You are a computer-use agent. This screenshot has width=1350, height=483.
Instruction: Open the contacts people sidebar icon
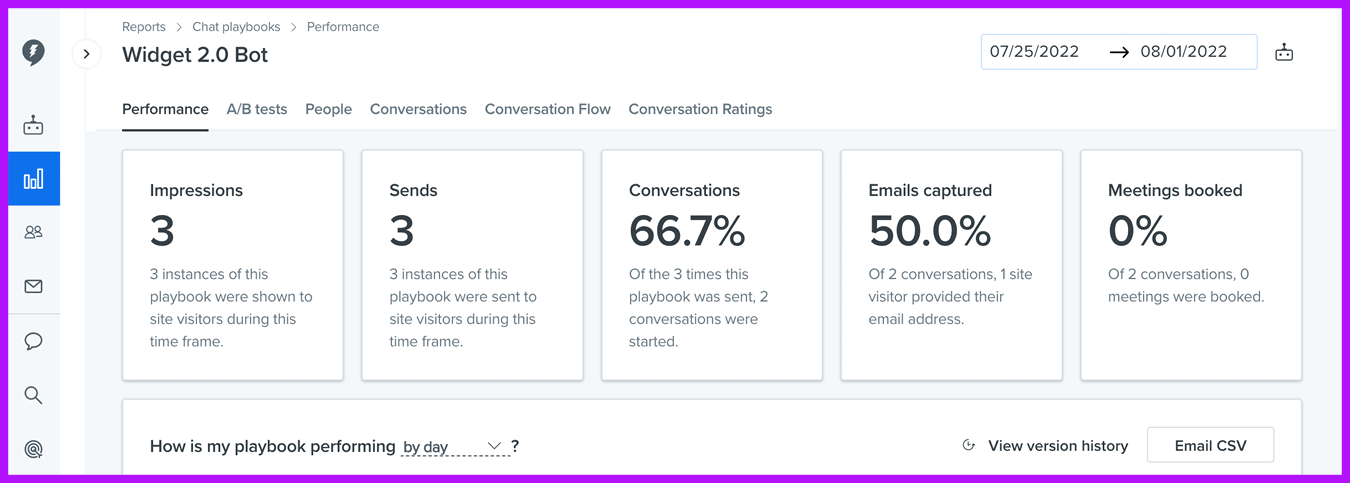(33, 232)
